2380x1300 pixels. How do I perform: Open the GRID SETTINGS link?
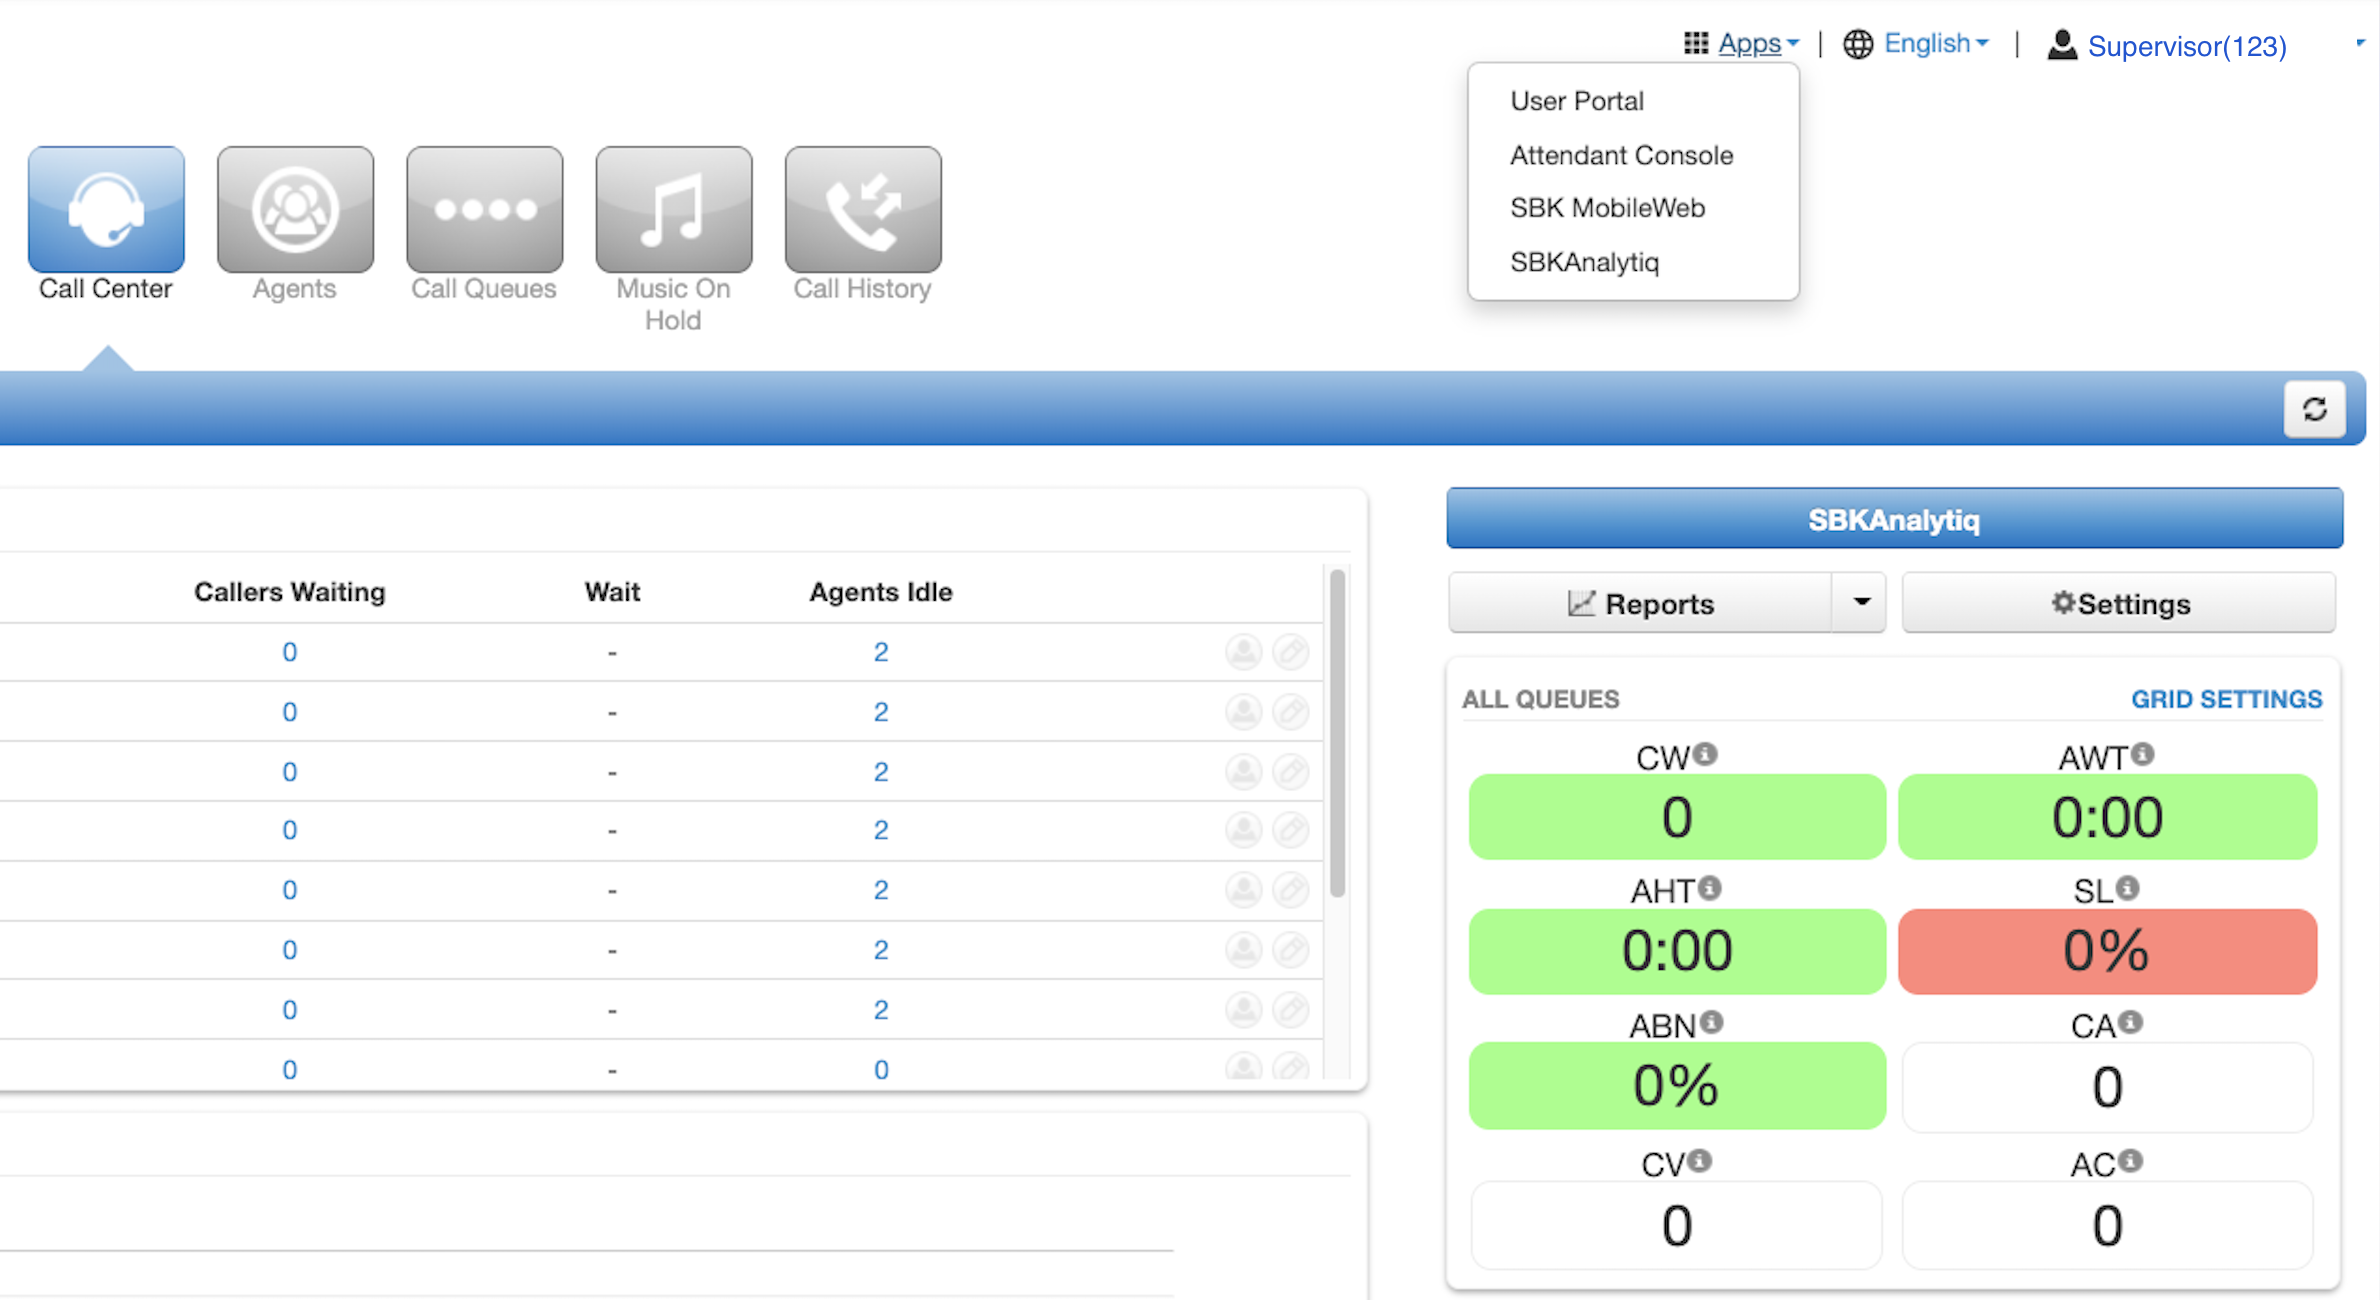point(2226,699)
